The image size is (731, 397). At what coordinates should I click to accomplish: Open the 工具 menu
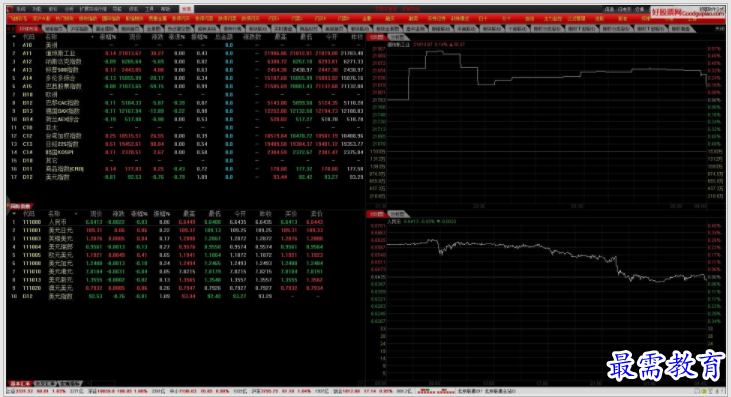tap(149, 9)
